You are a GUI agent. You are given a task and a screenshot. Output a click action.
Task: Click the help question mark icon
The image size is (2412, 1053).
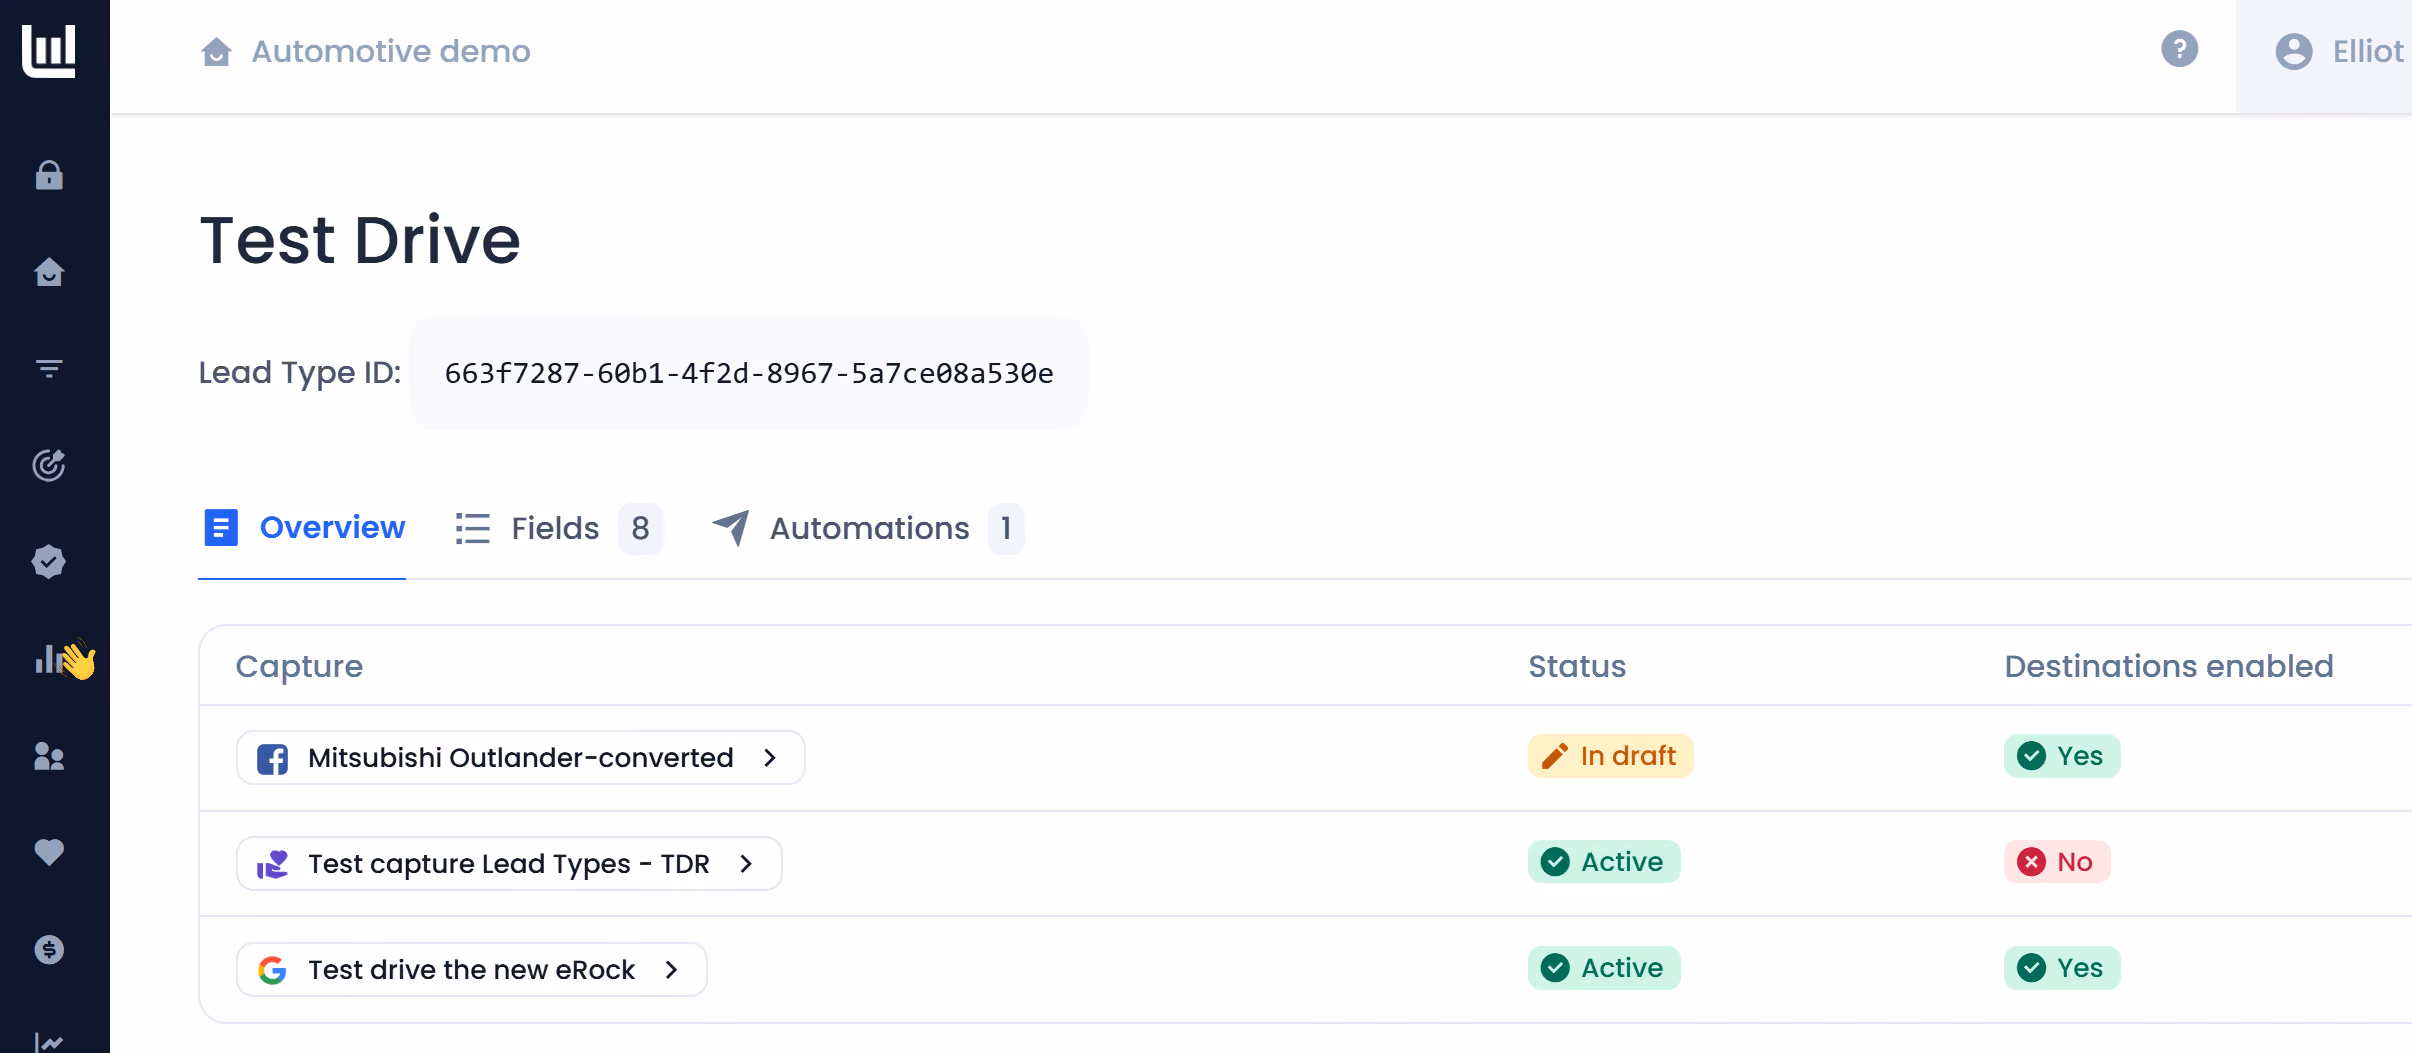tap(2179, 49)
